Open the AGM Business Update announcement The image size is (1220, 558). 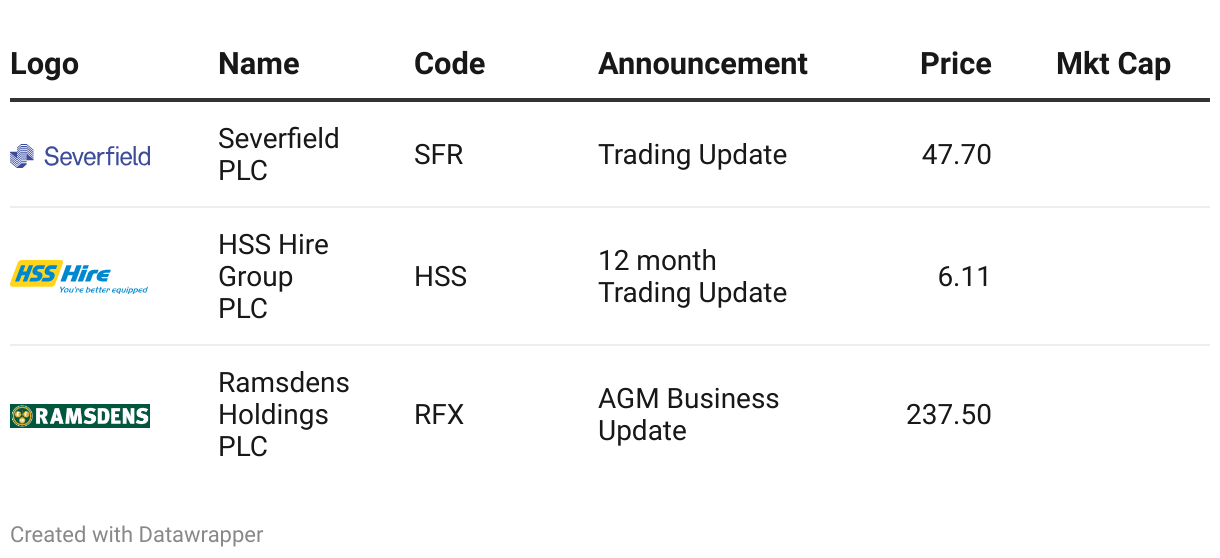point(688,415)
